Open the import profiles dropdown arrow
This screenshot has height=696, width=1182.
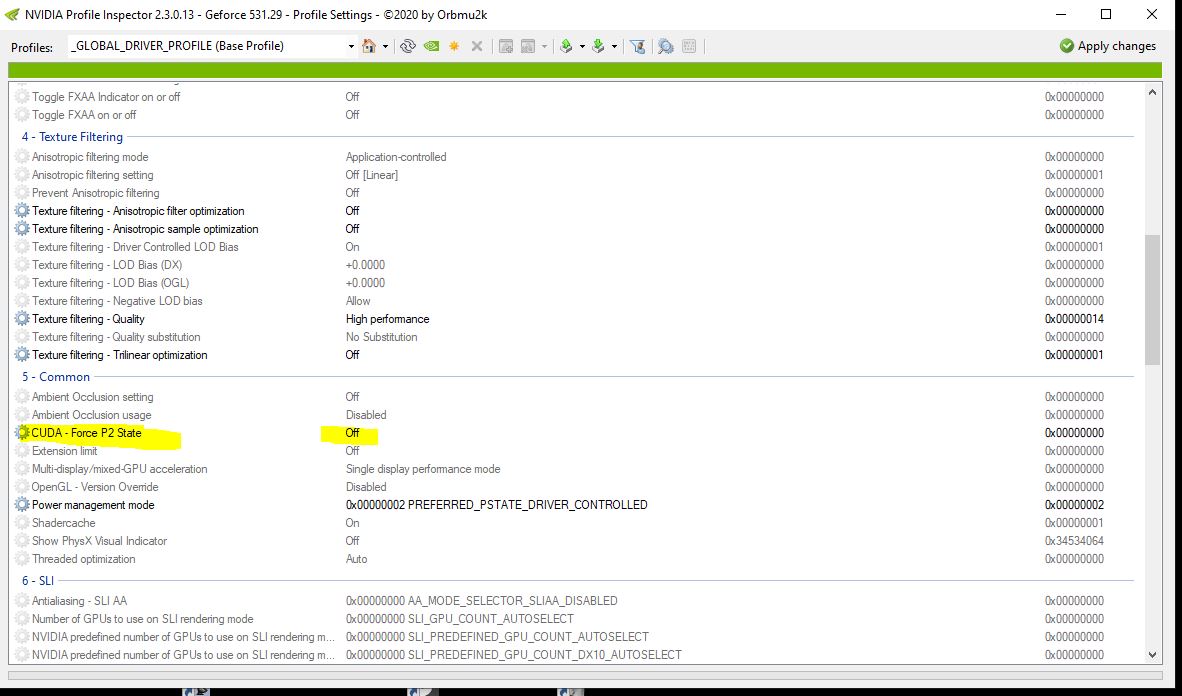[614, 47]
